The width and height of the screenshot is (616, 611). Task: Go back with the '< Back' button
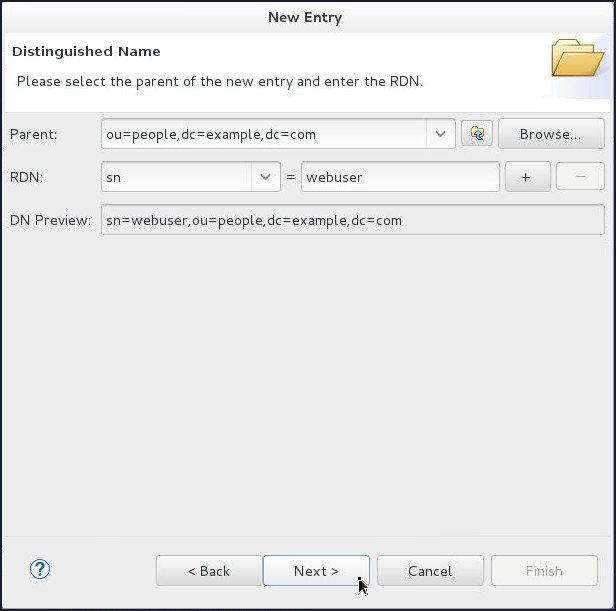point(209,571)
